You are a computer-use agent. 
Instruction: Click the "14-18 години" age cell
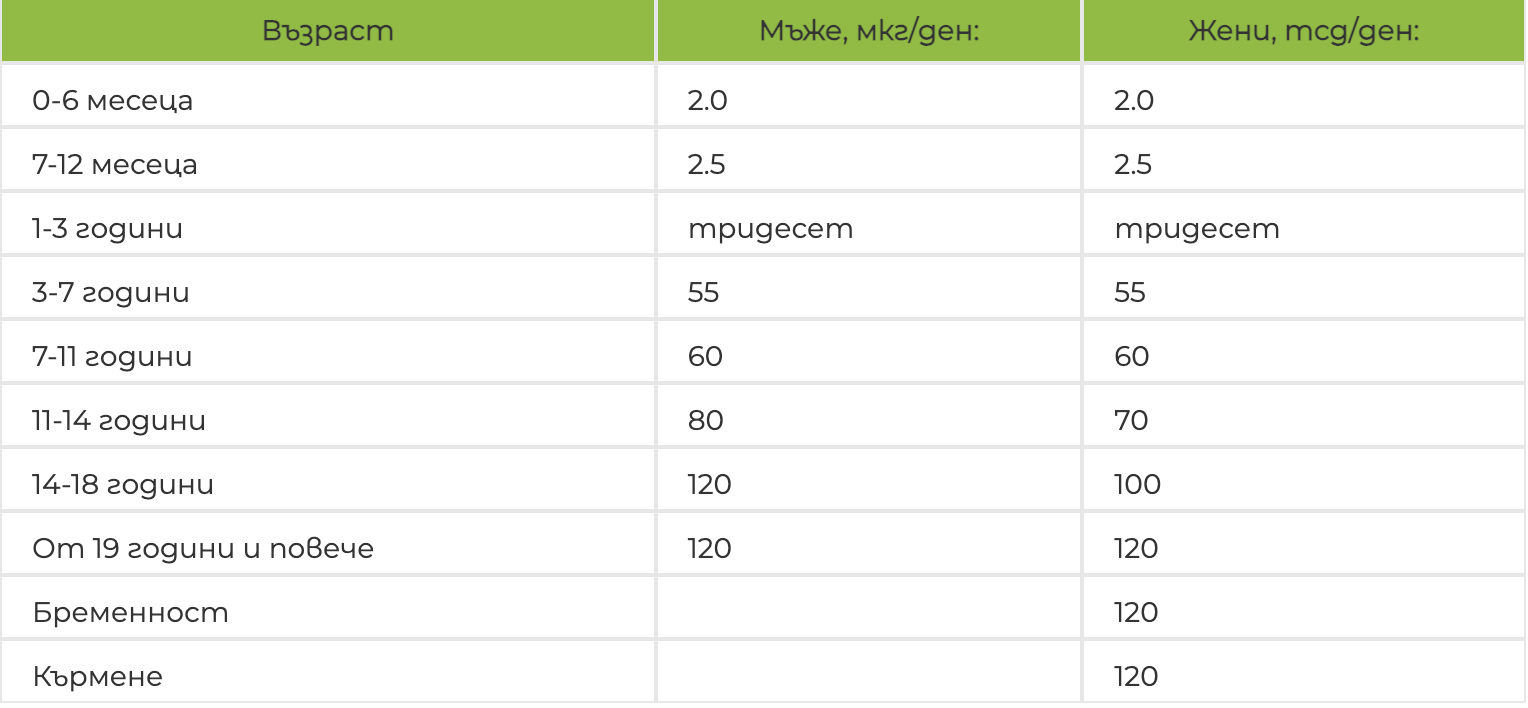pyautogui.click(x=123, y=485)
